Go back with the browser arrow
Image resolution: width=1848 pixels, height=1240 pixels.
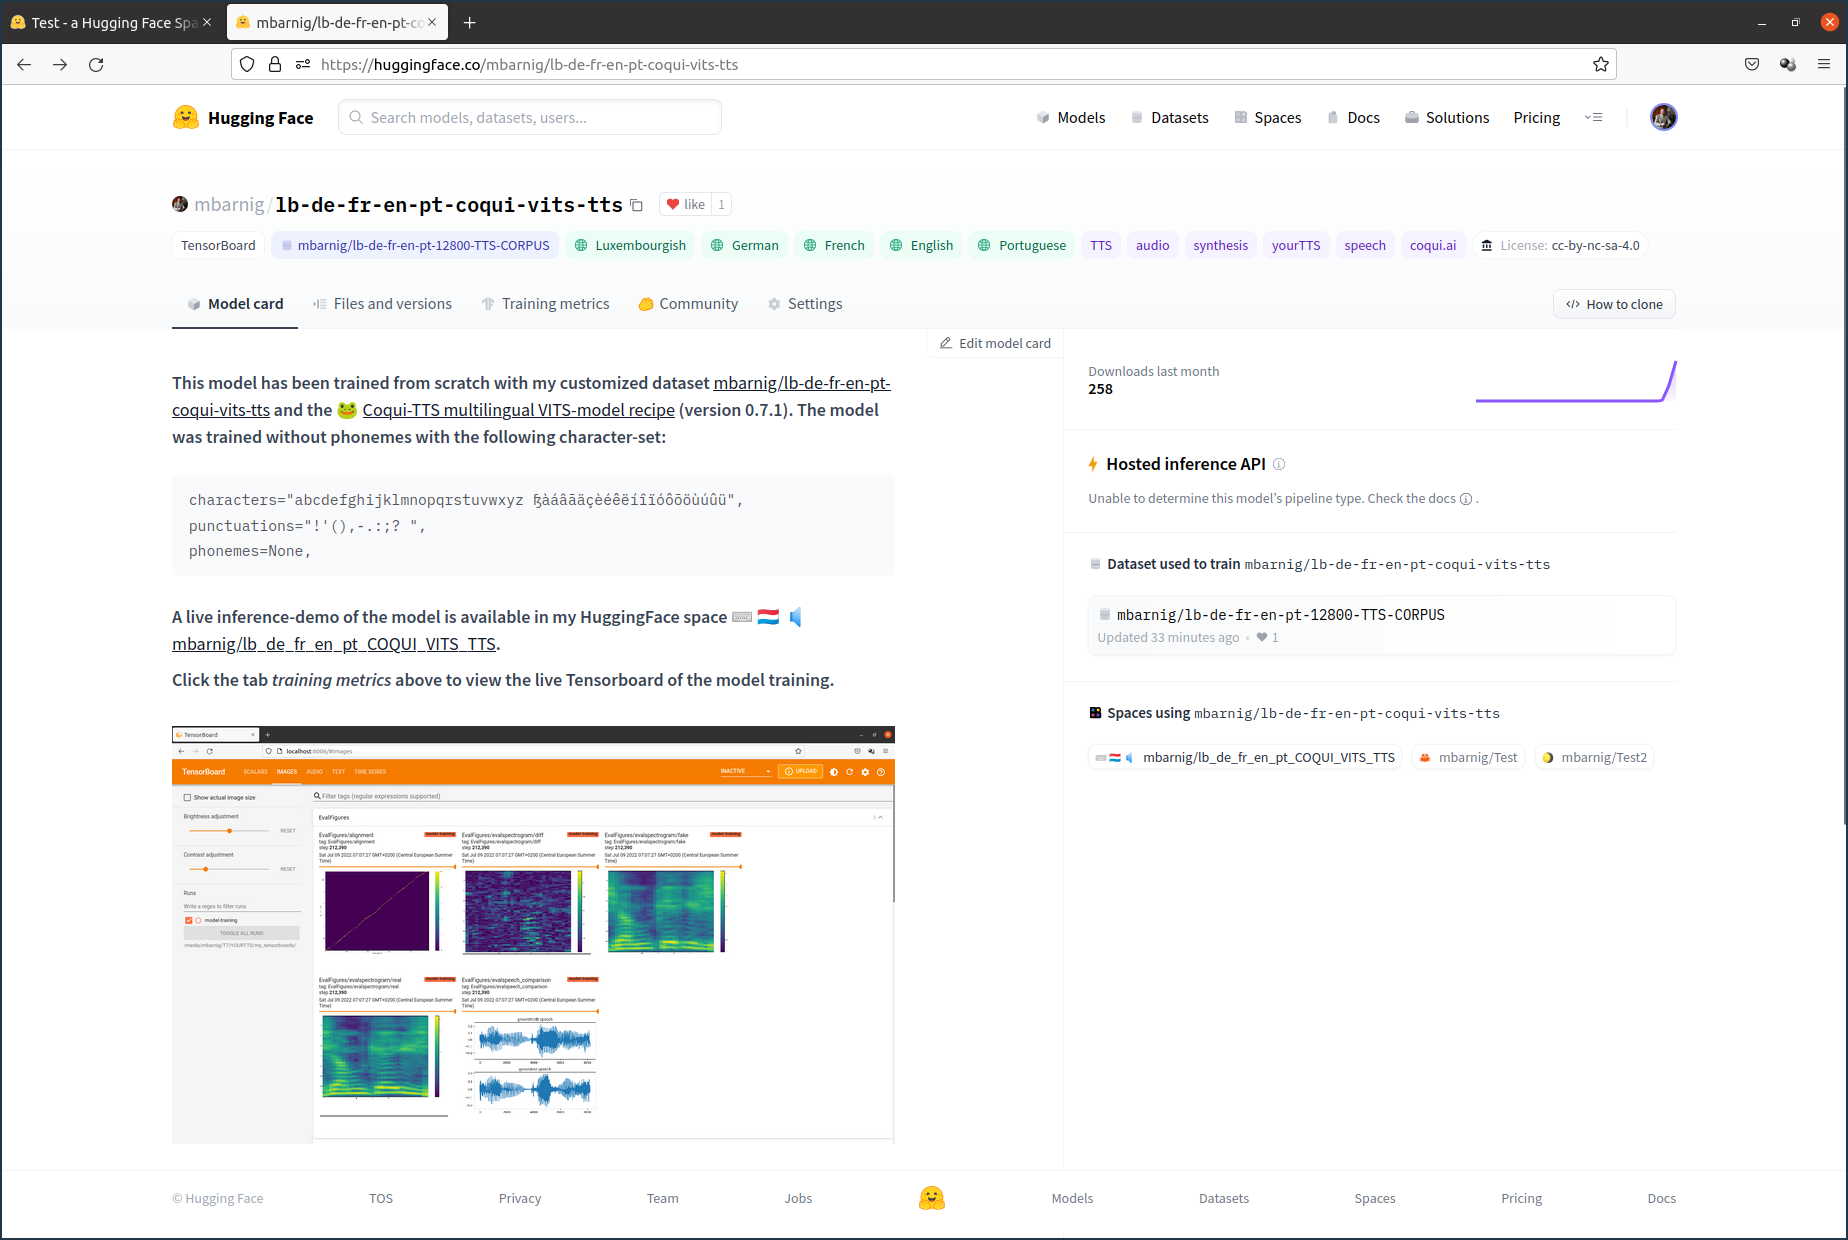24,65
